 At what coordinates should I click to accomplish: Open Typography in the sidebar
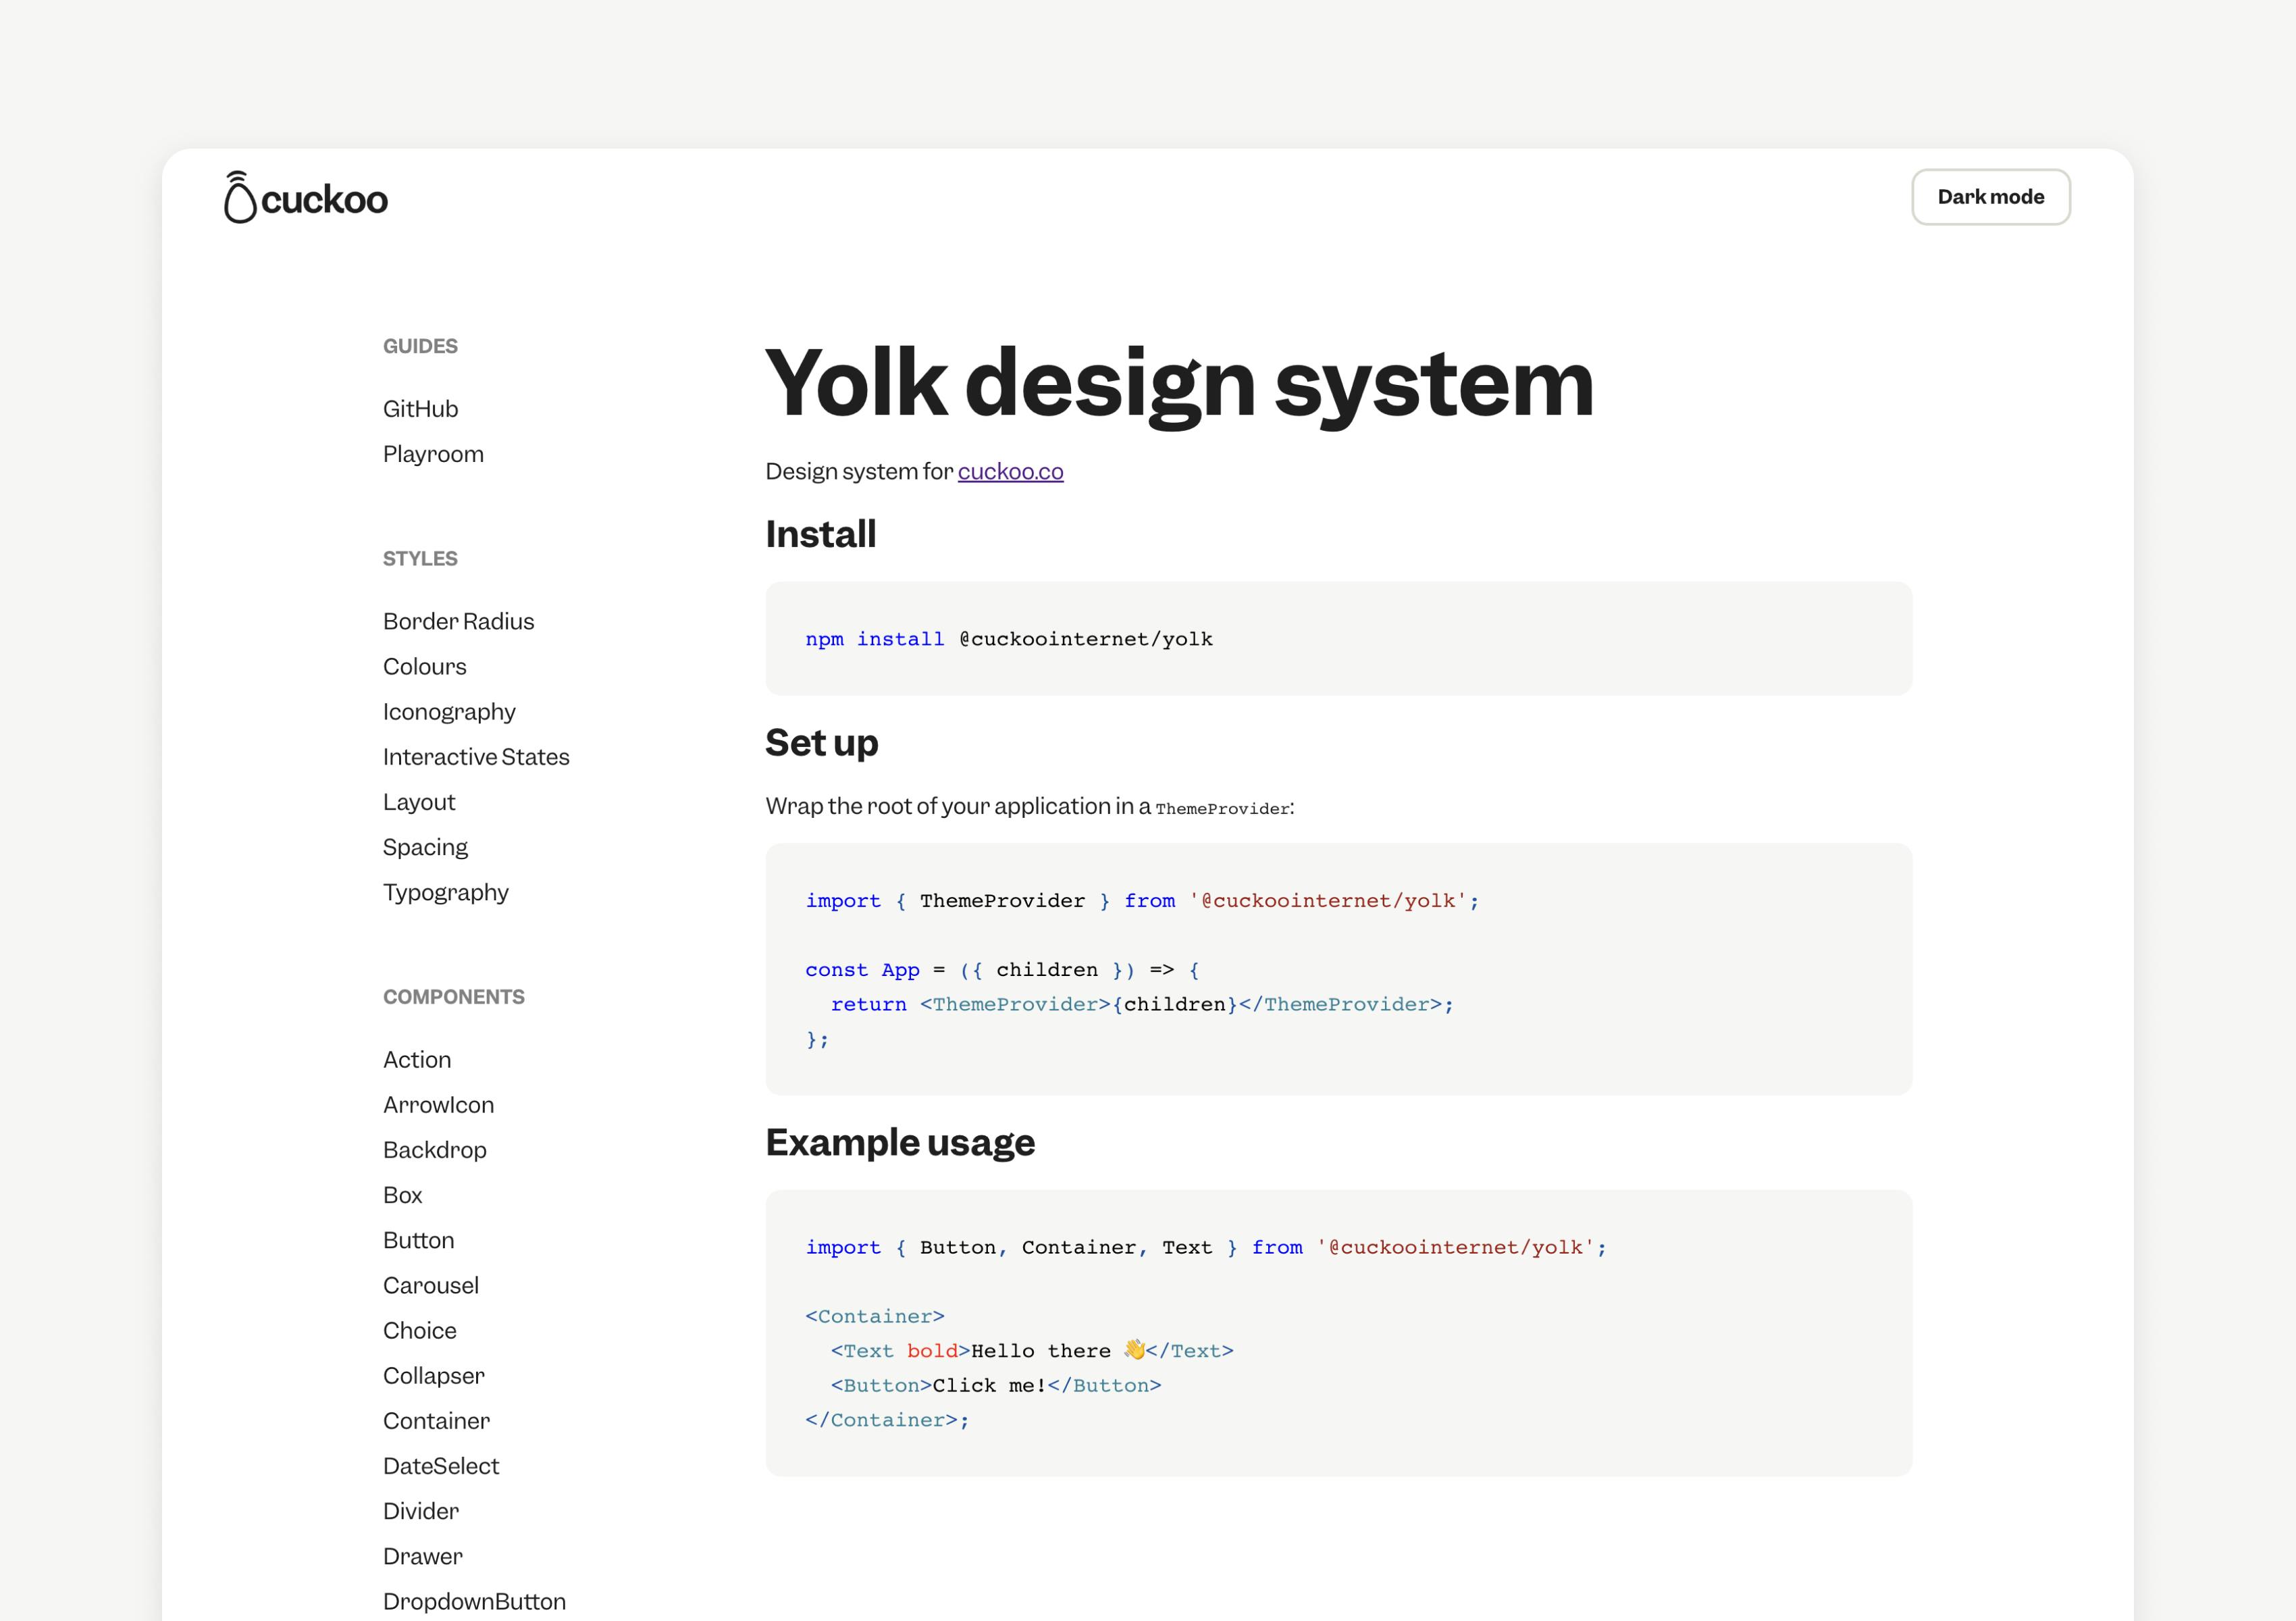(x=445, y=892)
